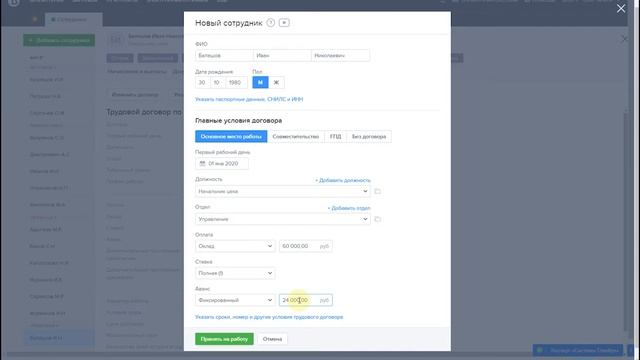This screenshot has width=640, height=360.
Task: Choose Основное место работы contract type
Action: click(231, 136)
